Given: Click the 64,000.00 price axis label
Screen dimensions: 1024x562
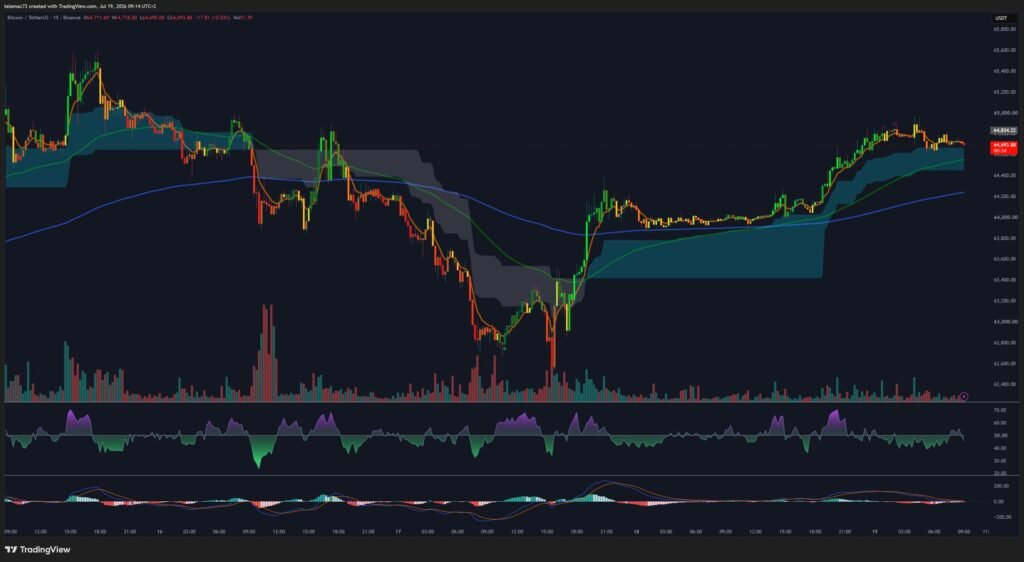Looking at the screenshot, I should coord(1004,217).
